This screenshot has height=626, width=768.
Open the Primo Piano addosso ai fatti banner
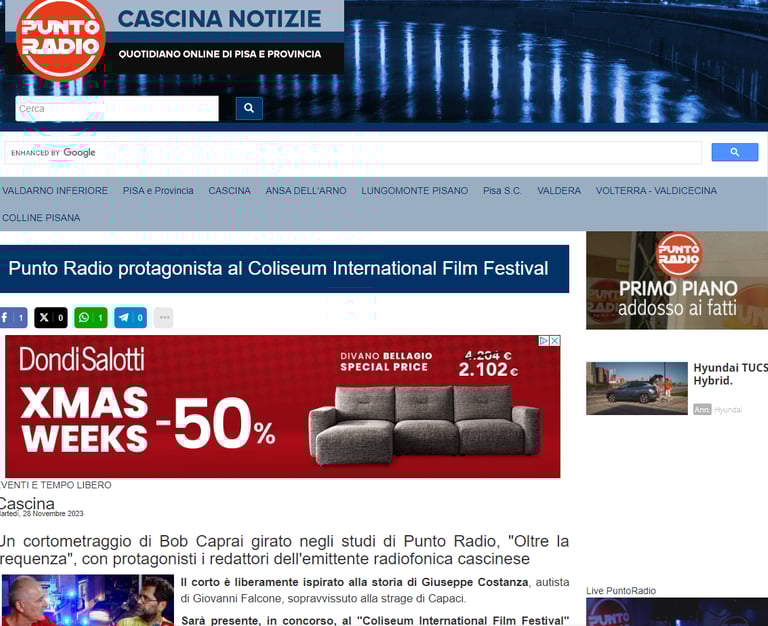click(x=677, y=280)
